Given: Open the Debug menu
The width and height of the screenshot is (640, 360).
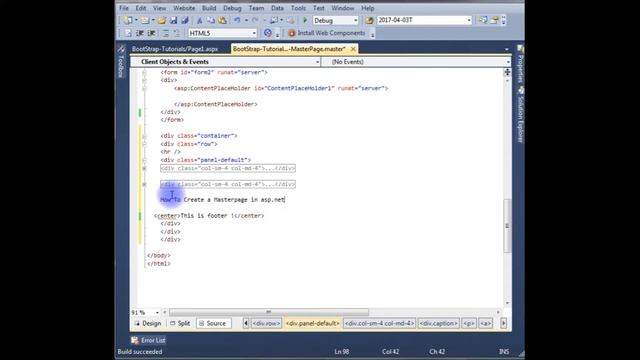Looking at the screenshot, I should click(232, 8).
